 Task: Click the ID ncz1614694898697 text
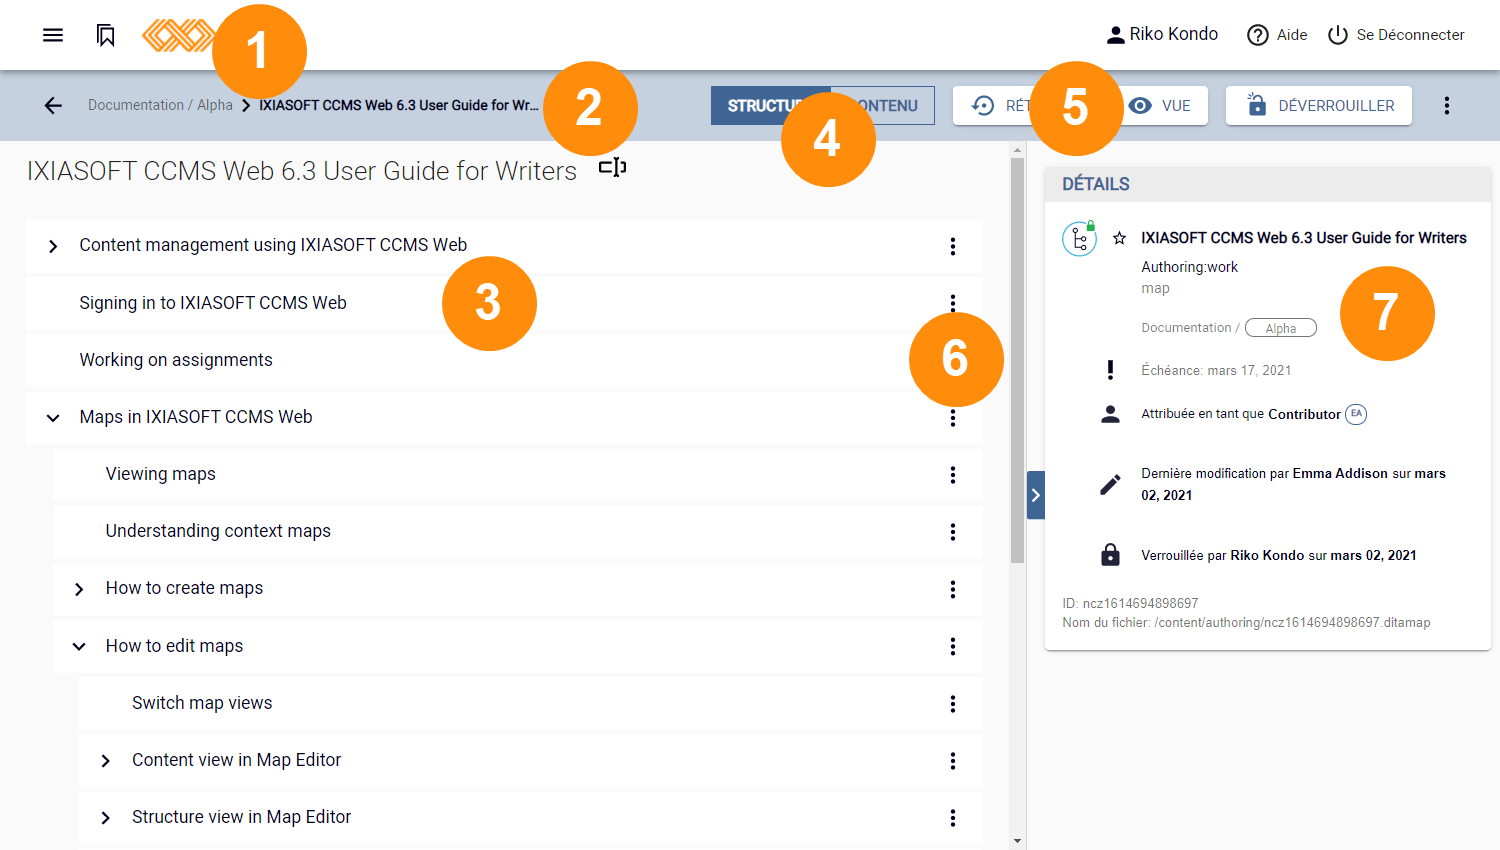click(1130, 603)
